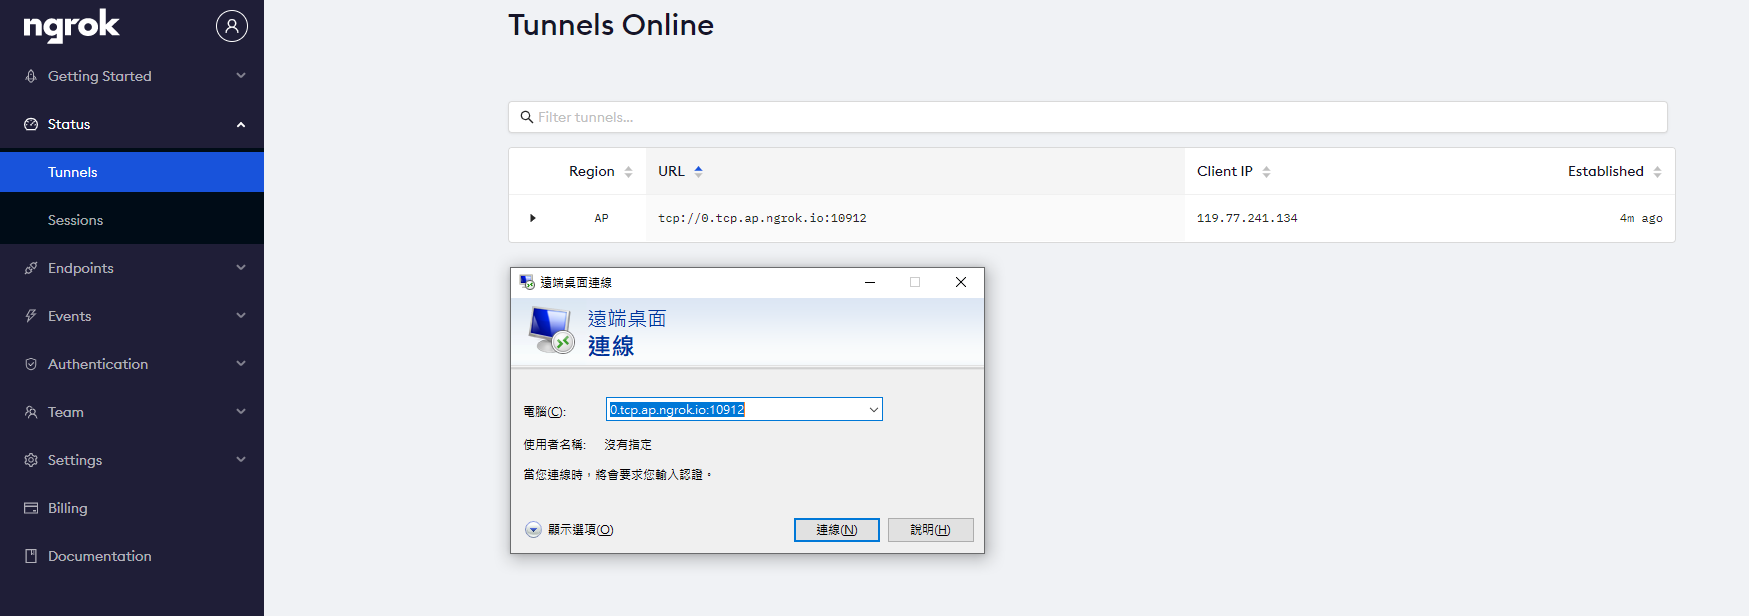Click the Endpoints plug icon
This screenshot has height=616, width=1749.
tap(31, 268)
